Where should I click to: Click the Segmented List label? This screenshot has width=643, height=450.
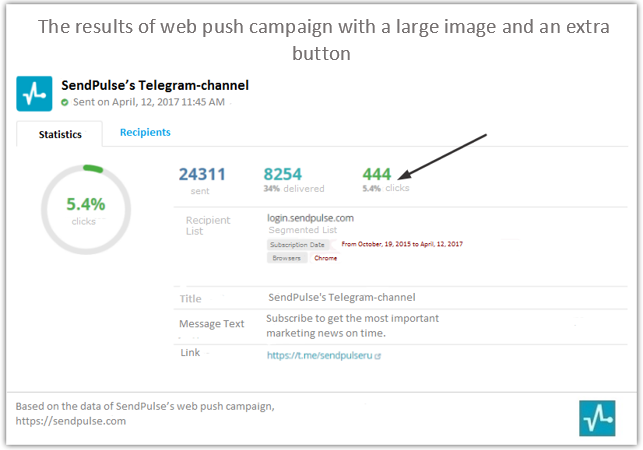point(303,230)
